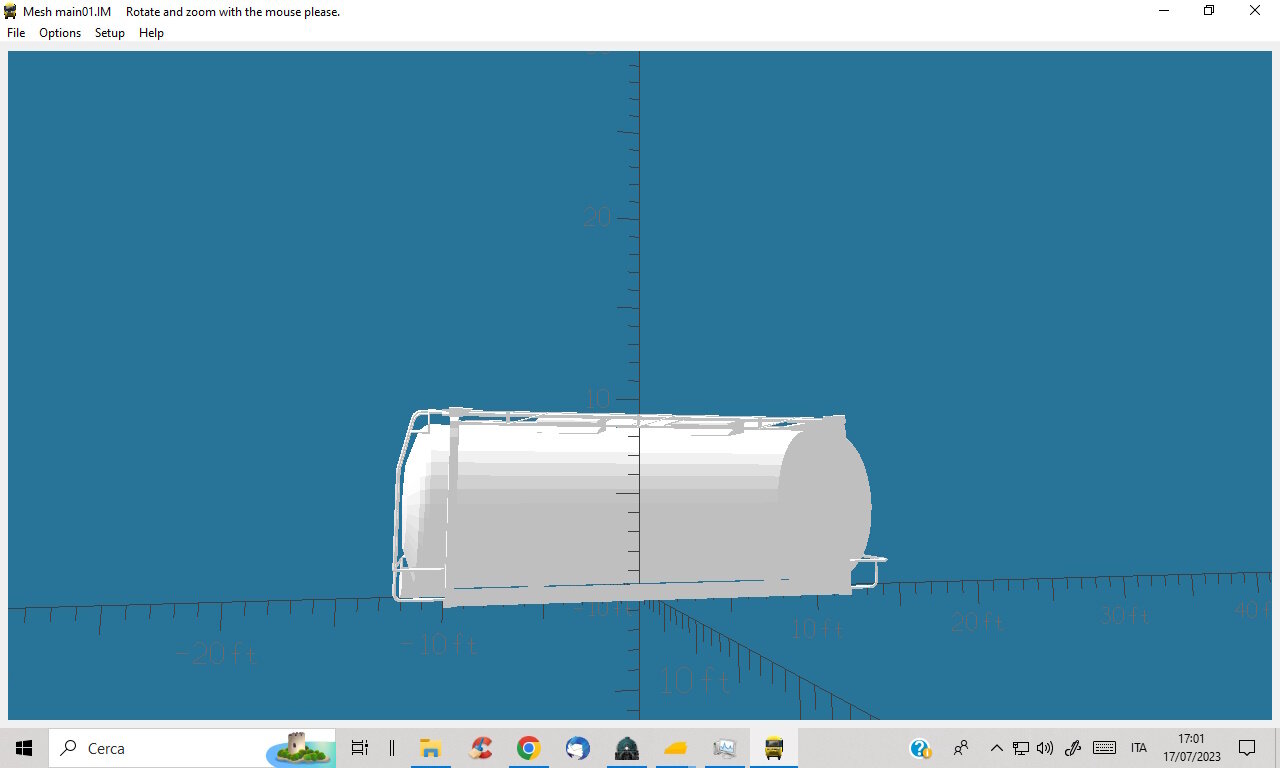This screenshot has height=768, width=1280.
Task: Open the Help menu
Action: coord(151,33)
